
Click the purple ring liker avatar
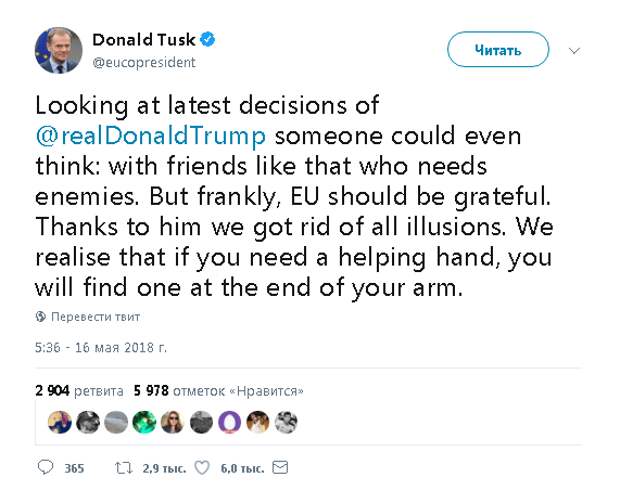[229, 422]
